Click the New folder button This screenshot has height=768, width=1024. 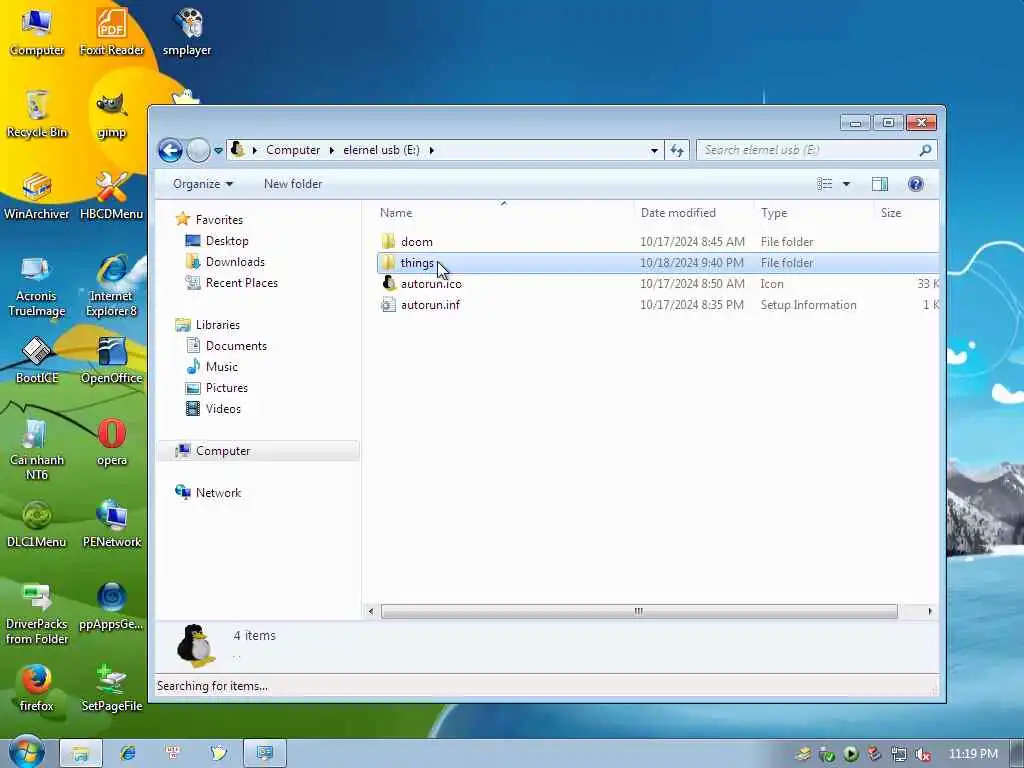point(293,184)
